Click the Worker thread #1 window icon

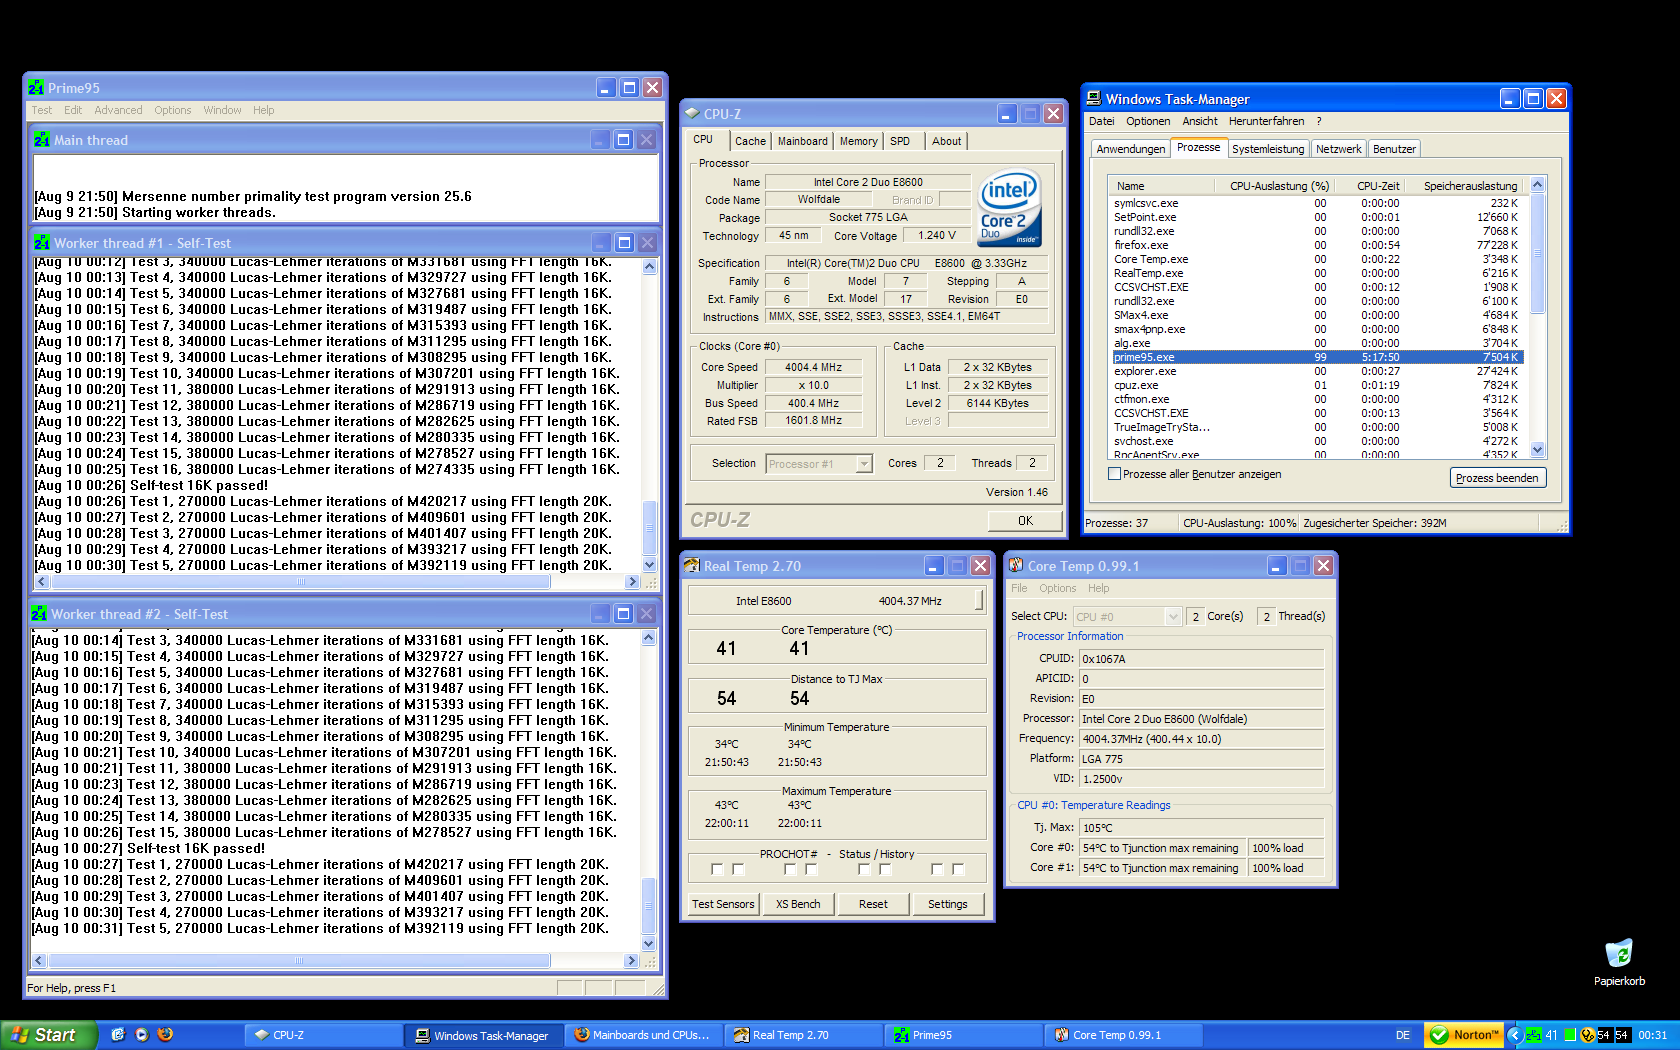pos(42,243)
